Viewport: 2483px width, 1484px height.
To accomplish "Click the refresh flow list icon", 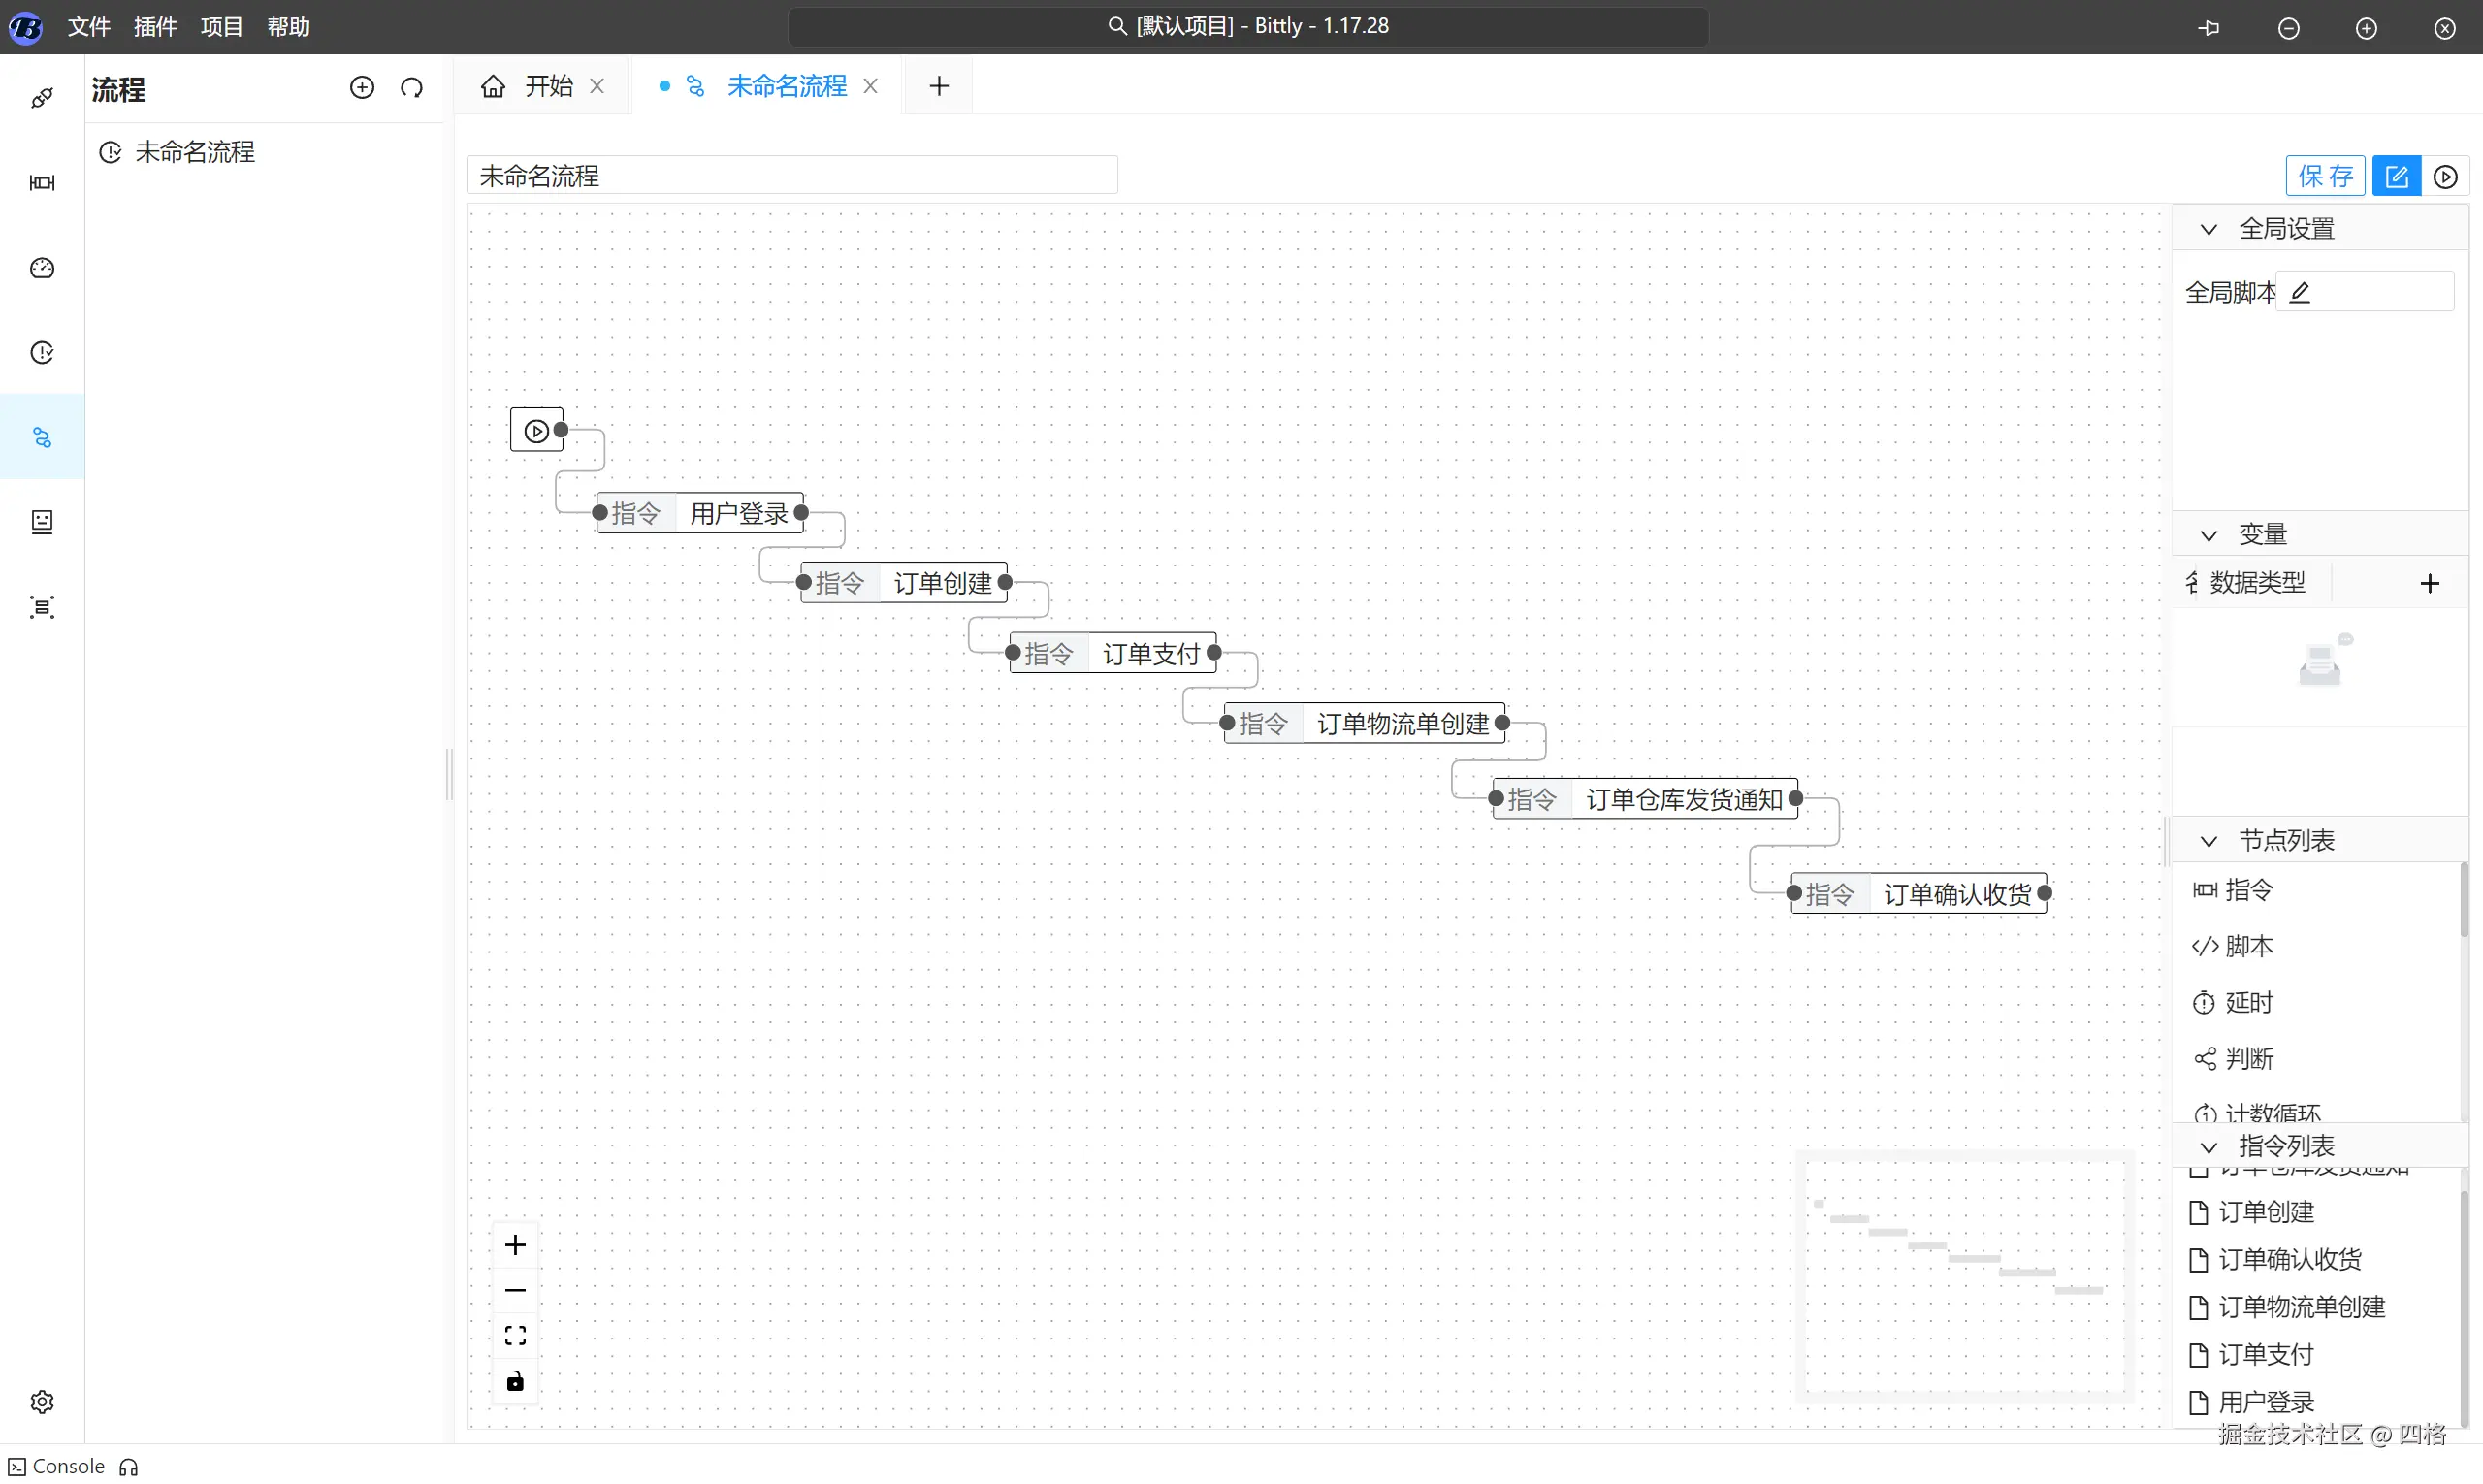I will pos(412,88).
